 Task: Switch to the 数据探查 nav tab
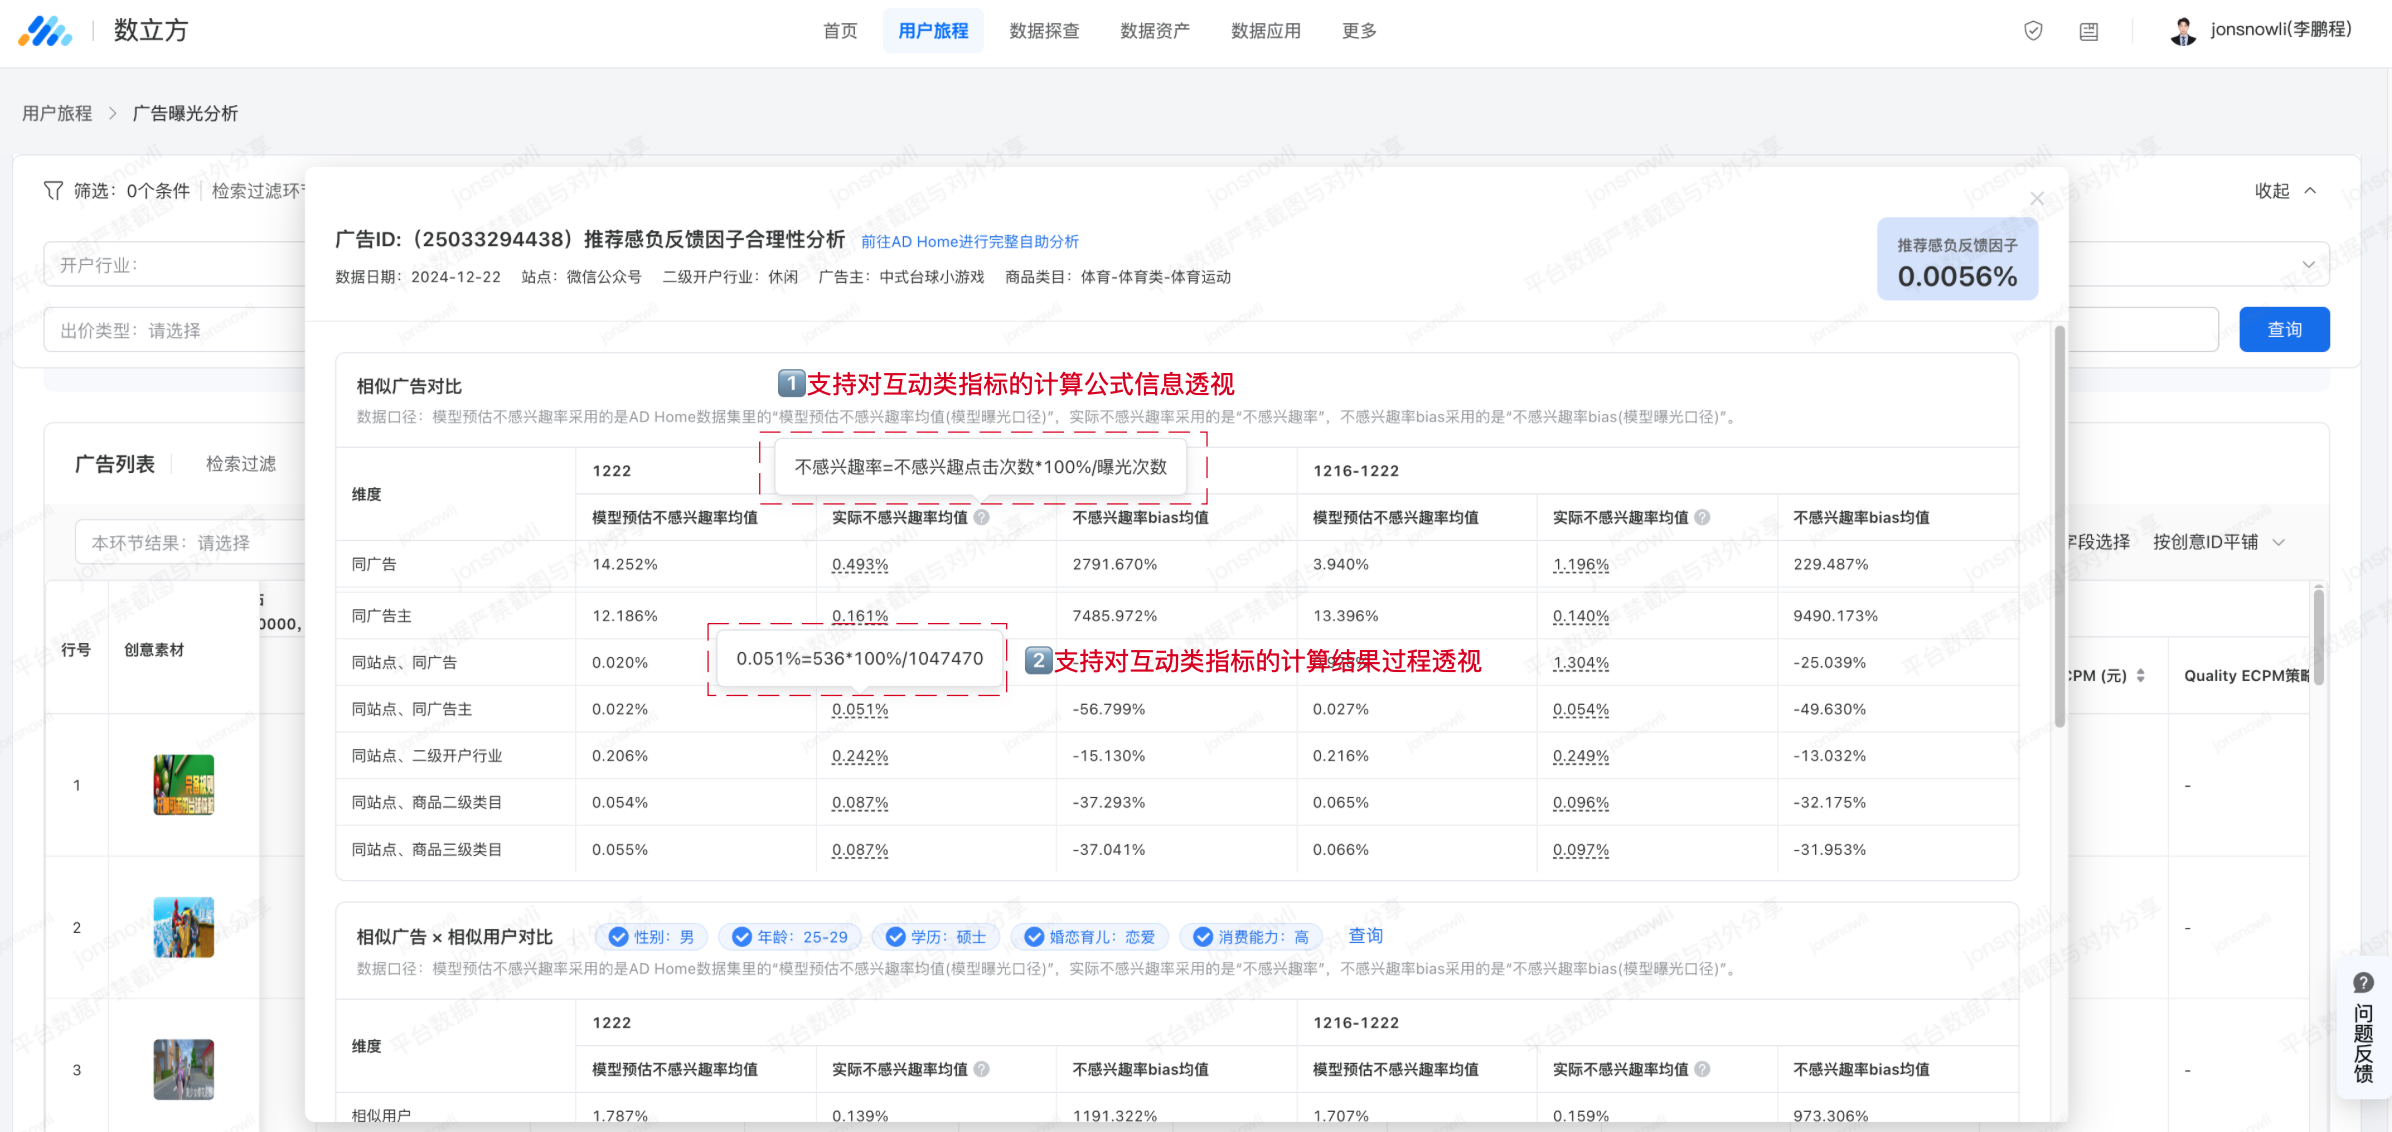tap(1044, 31)
